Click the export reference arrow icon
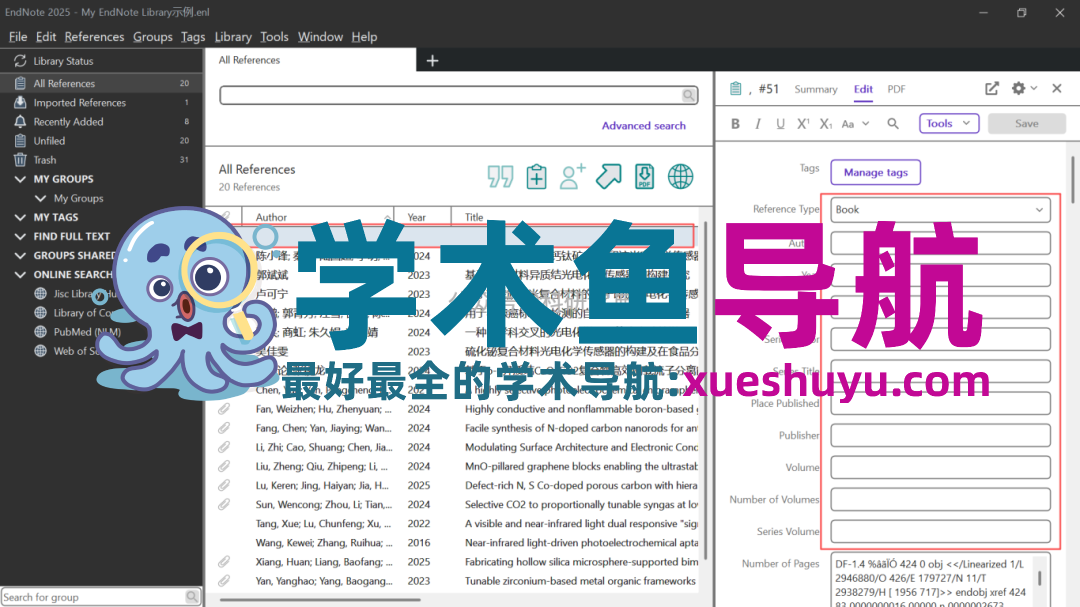1080x607 pixels. [609, 176]
